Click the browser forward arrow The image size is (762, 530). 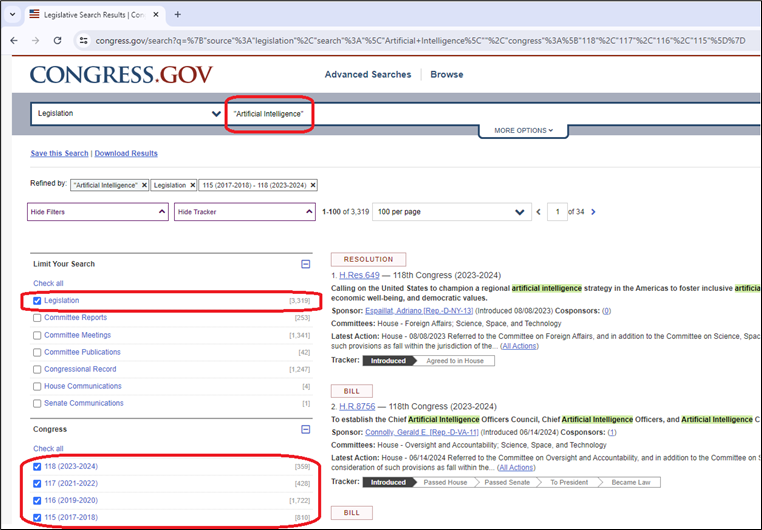click(x=35, y=40)
